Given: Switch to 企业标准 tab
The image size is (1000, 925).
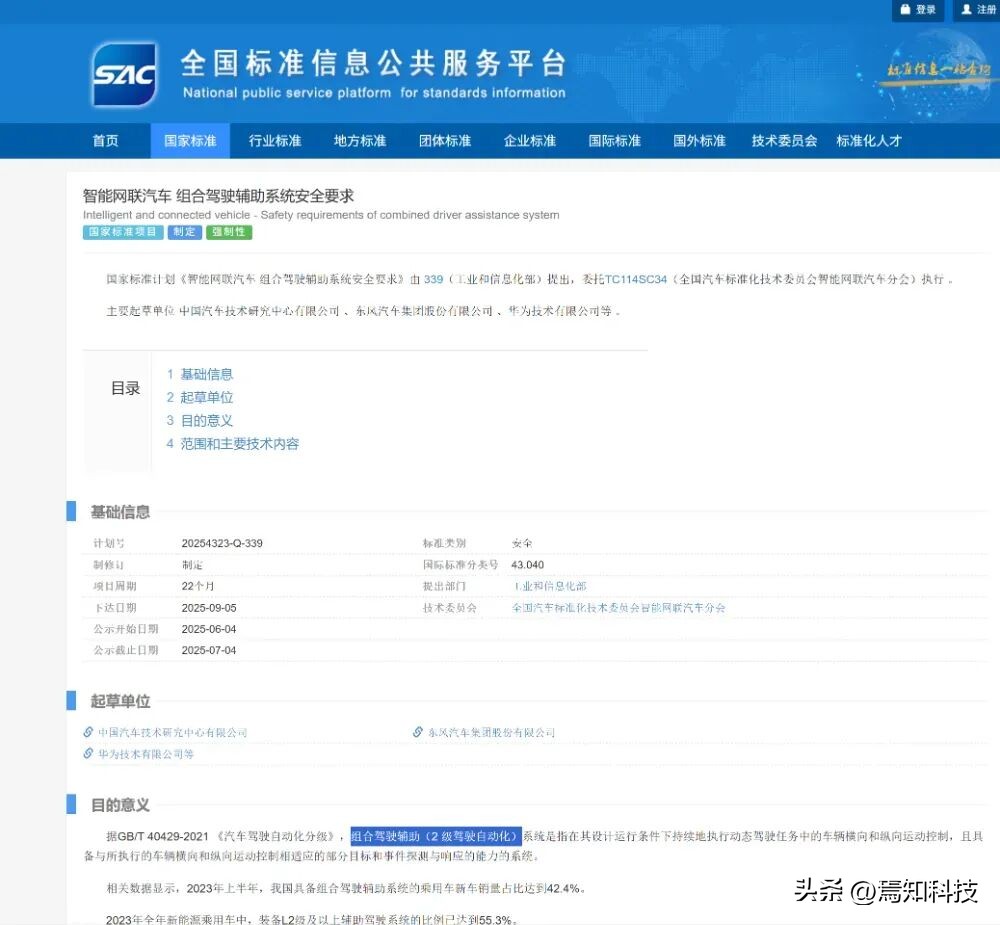Looking at the screenshot, I should [529, 140].
